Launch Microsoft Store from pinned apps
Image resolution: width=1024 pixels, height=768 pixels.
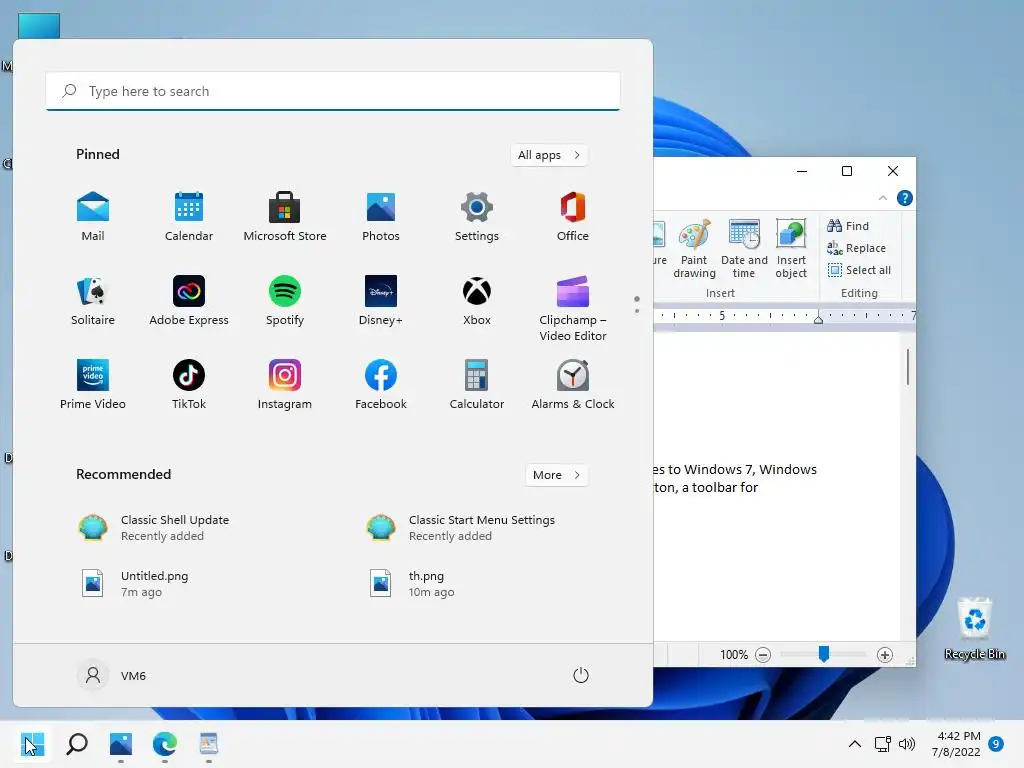(285, 216)
